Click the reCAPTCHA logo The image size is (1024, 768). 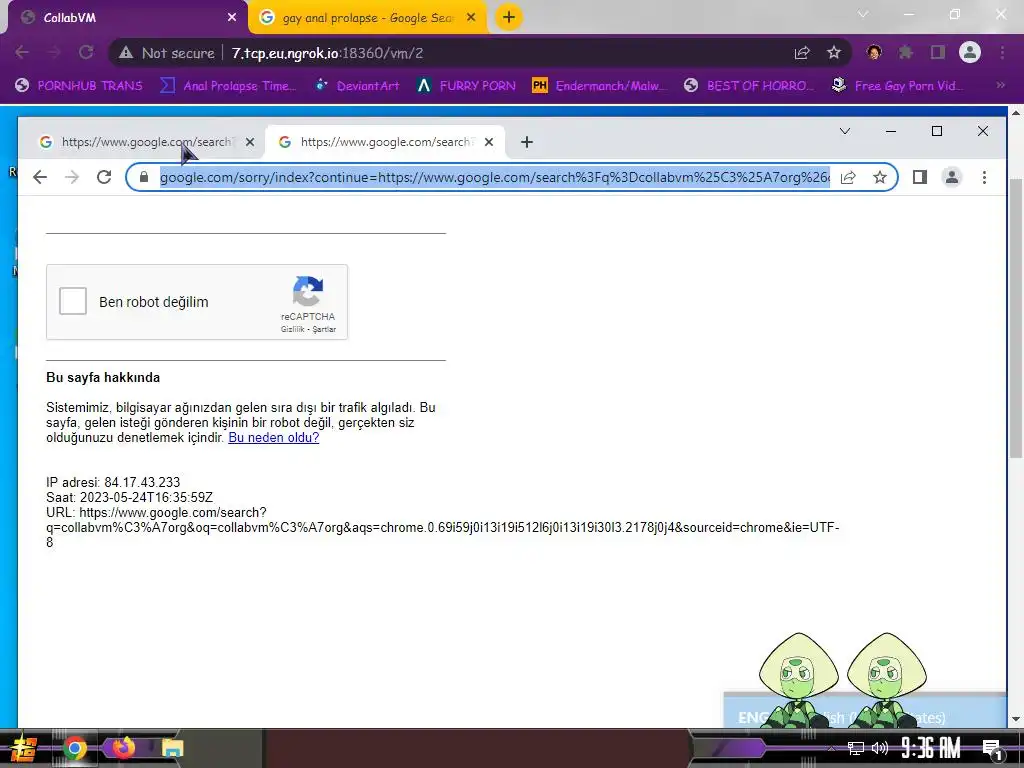[308, 291]
